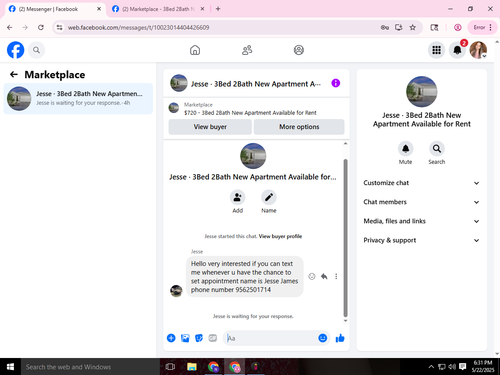Choose a sticker icon
The height and width of the screenshot is (375, 500).
(199, 338)
